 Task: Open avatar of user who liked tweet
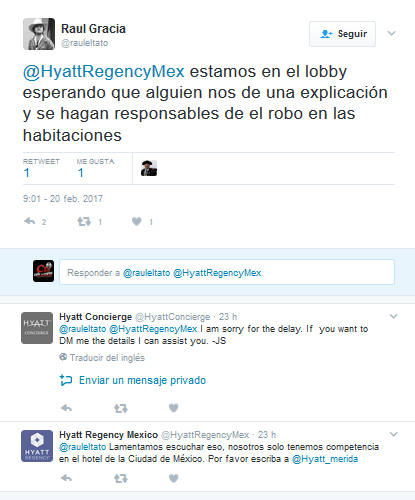coord(149,168)
